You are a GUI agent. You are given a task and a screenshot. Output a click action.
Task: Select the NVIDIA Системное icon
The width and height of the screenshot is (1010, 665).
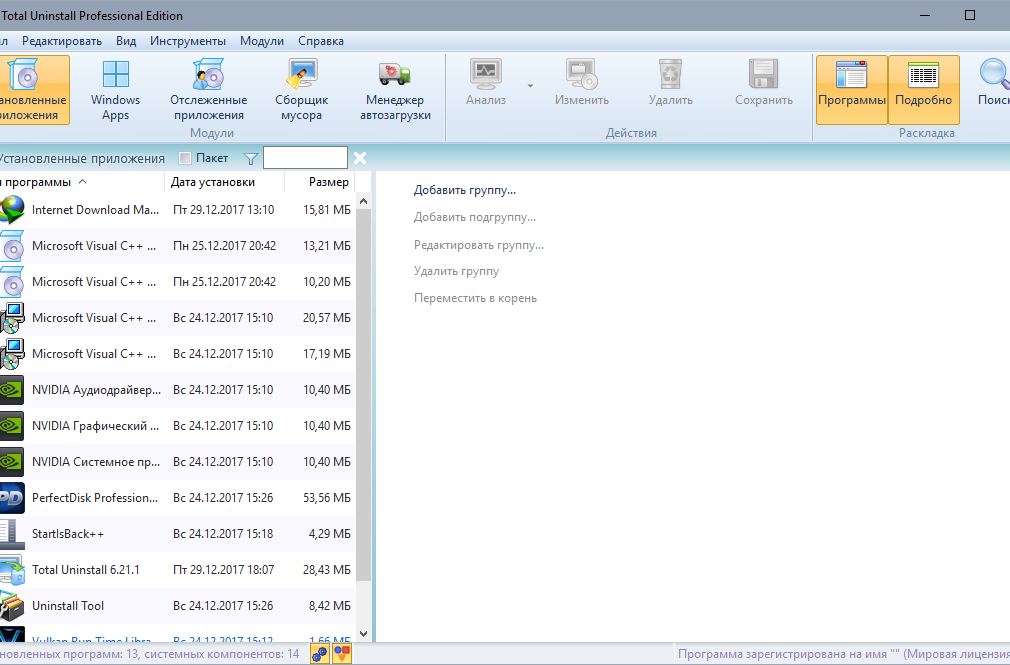point(12,462)
